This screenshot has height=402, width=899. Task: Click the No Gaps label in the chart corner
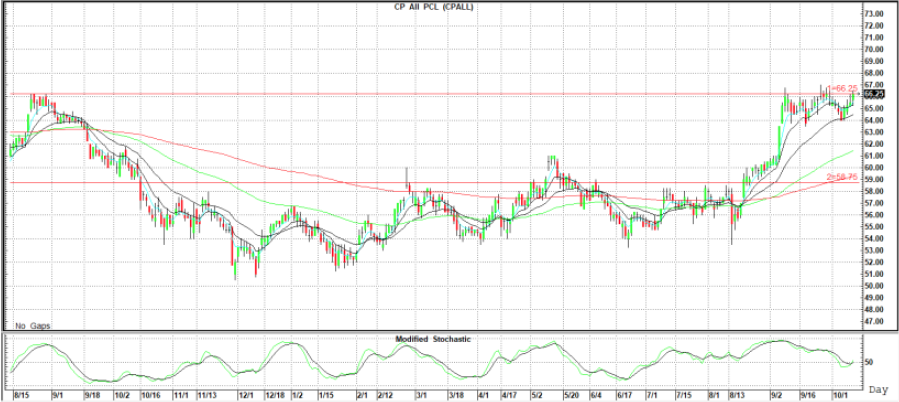[33, 326]
